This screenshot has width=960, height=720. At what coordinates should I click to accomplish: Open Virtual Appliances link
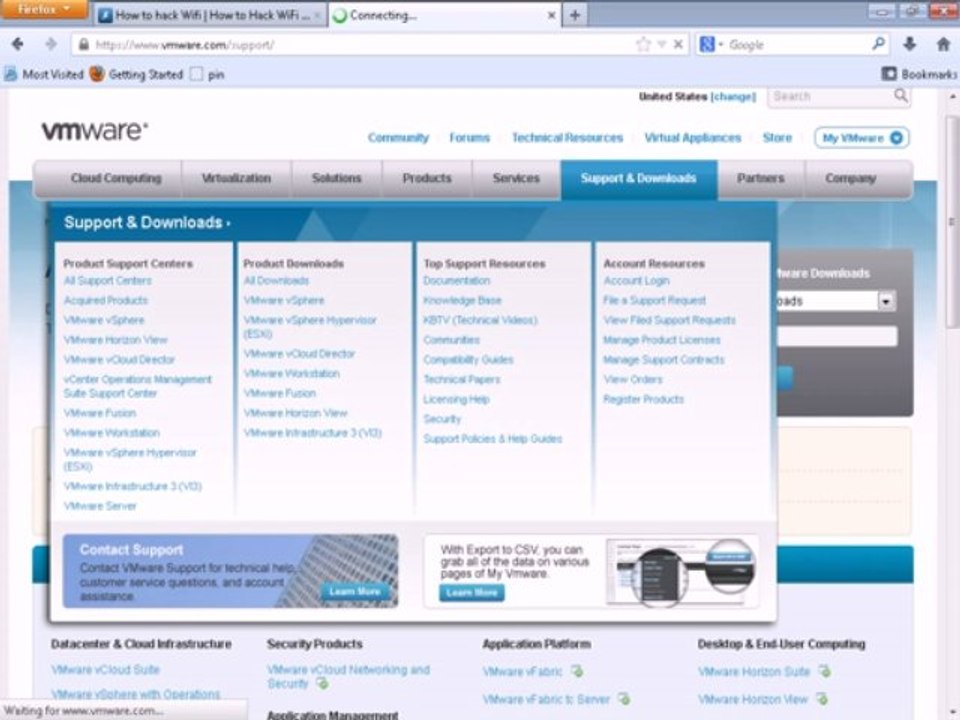coord(692,138)
